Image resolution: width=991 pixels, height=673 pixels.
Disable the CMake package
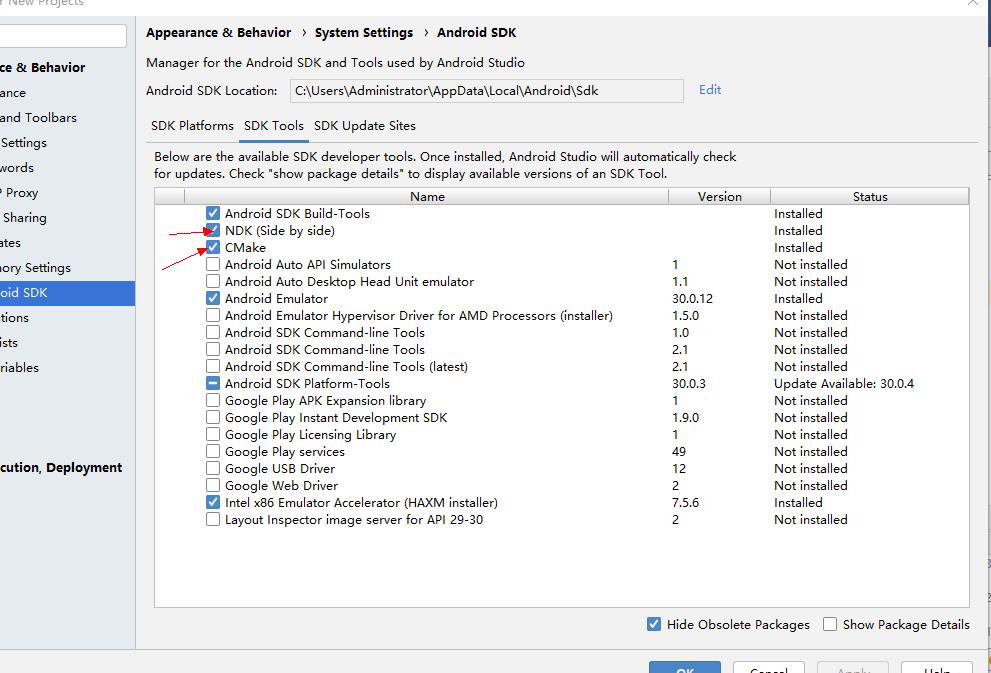coord(213,247)
